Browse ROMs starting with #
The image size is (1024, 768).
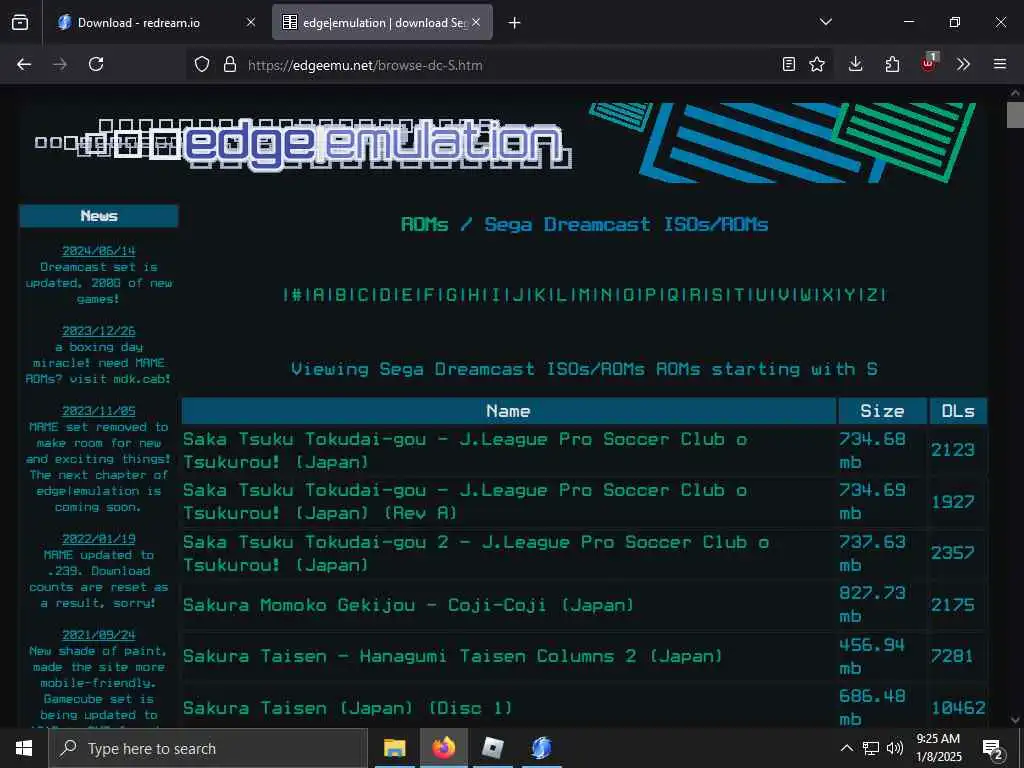coord(296,295)
